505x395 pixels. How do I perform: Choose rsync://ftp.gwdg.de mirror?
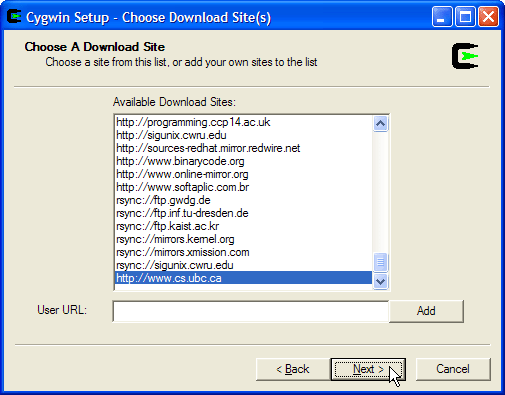[243, 200]
